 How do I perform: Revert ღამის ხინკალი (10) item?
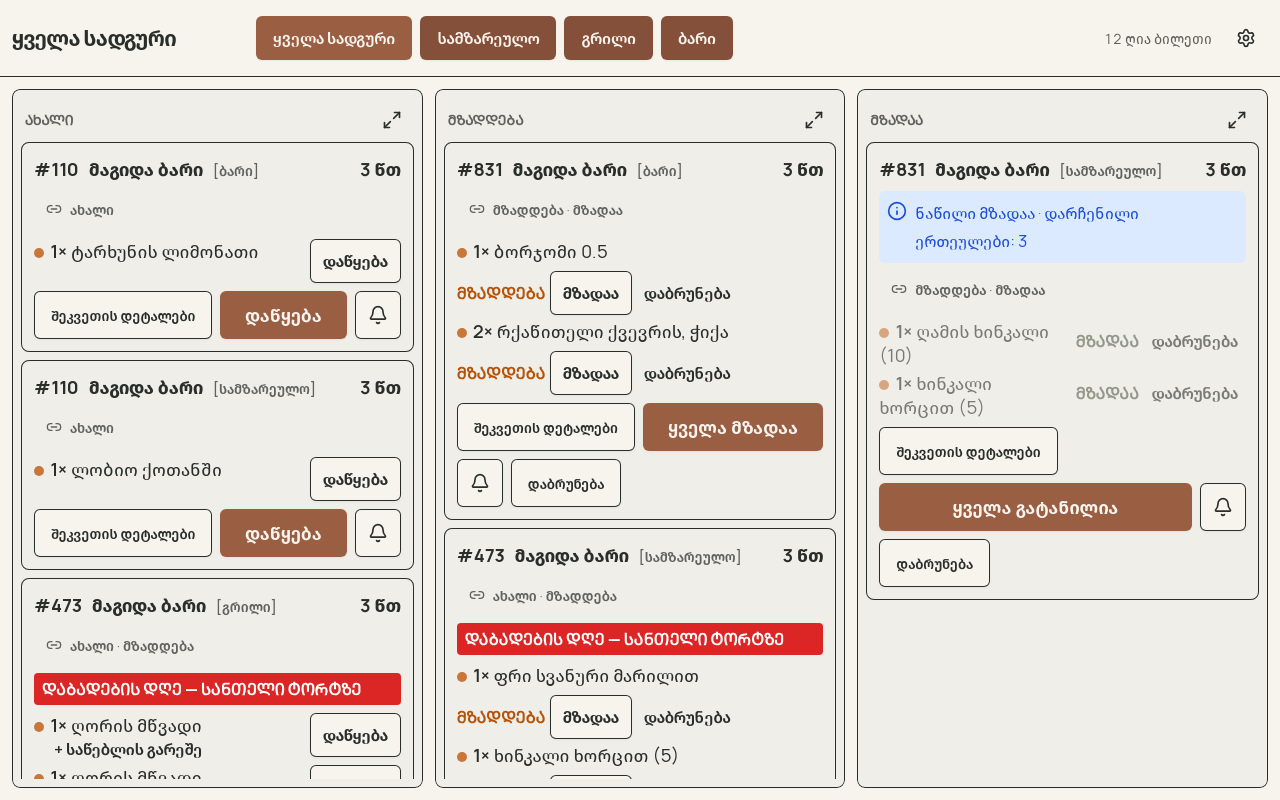1195,342
